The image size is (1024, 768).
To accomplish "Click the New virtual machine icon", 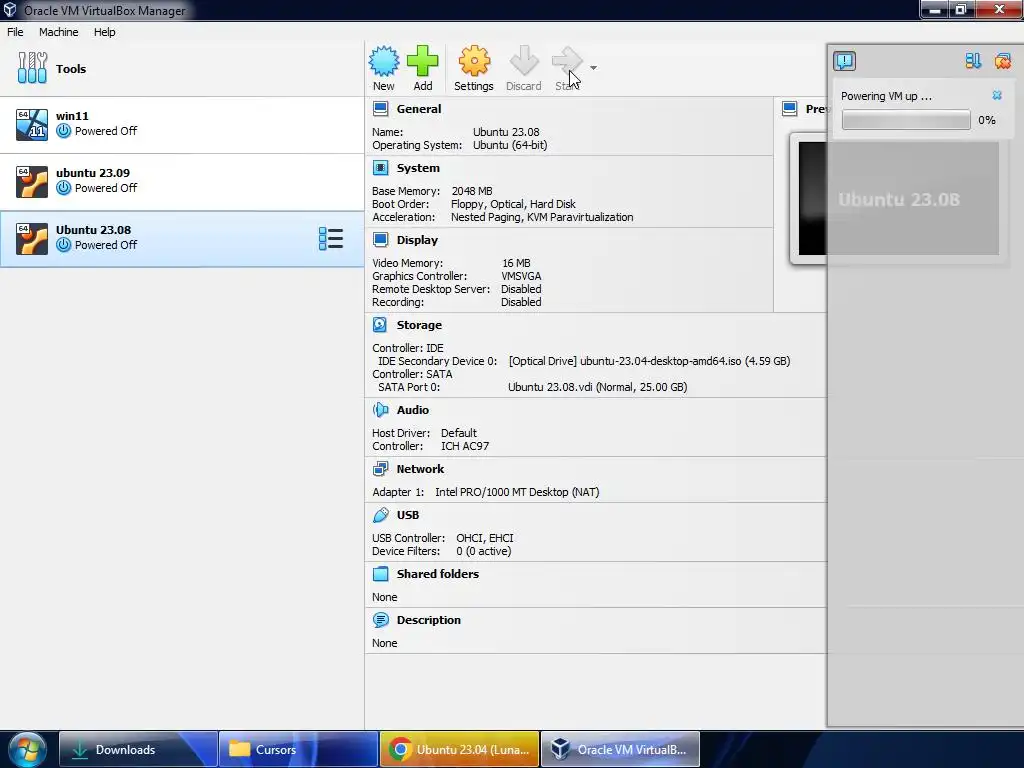I will 383,61.
